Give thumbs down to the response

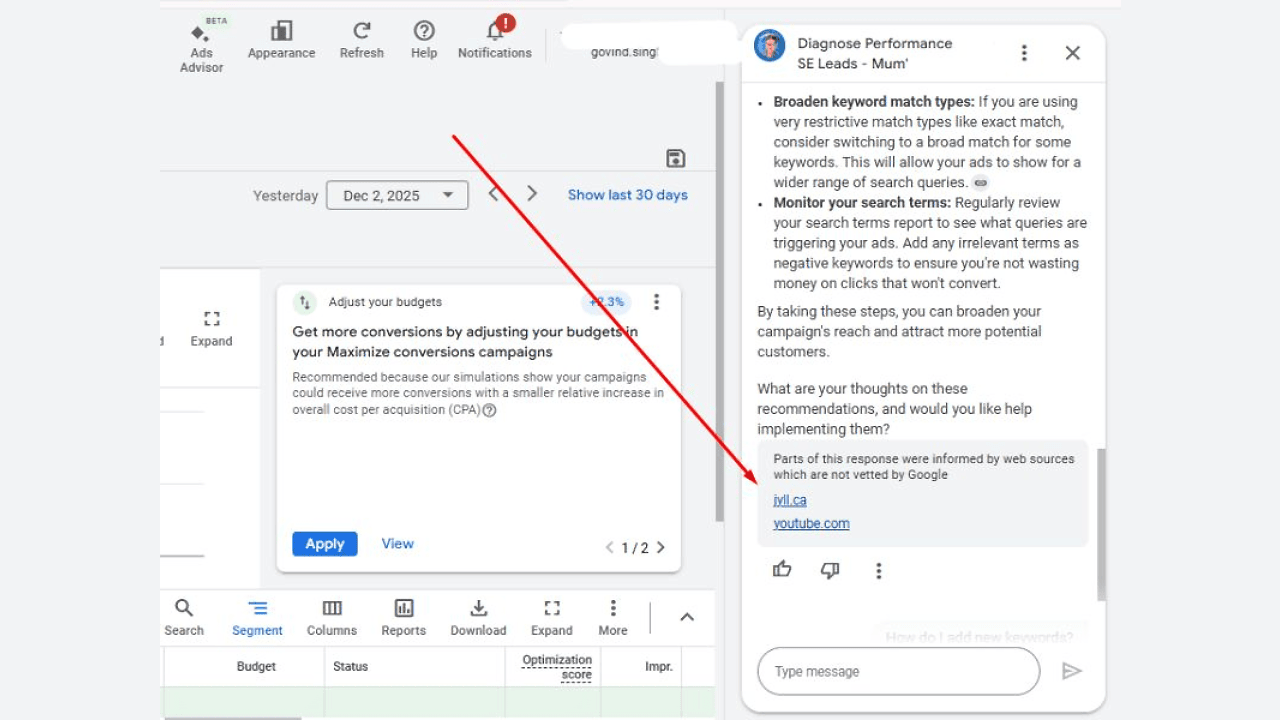830,570
